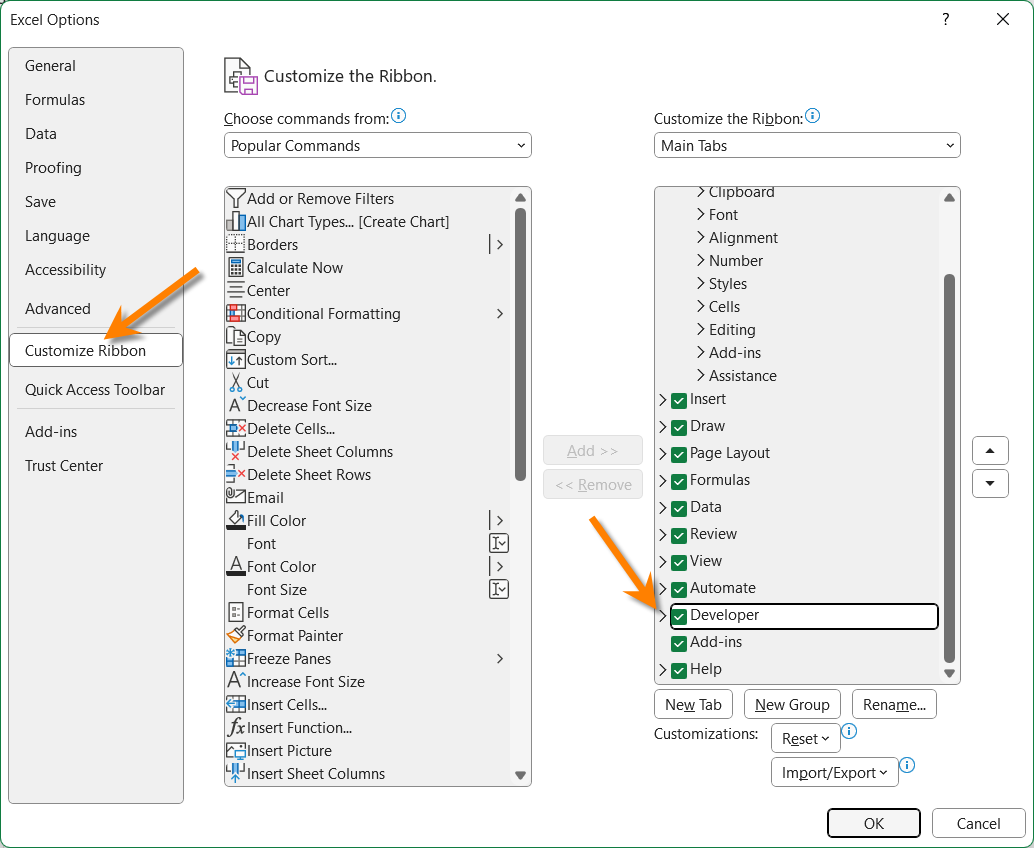1034x848 pixels.
Task: Open the Customize the Ribbon Main Tabs dropdown
Action: (x=807, y=145)
